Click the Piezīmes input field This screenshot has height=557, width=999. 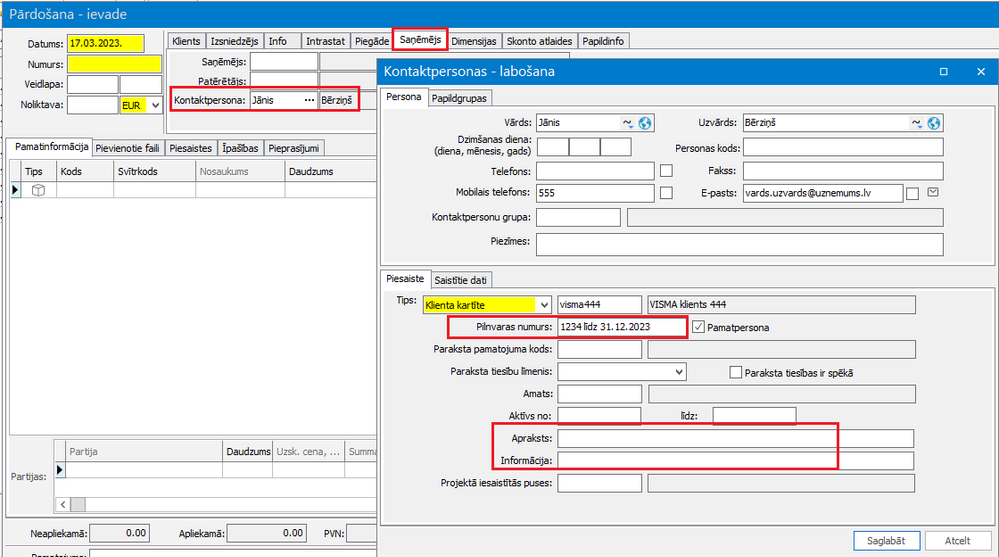pyautogui.click(x=740, y=244)
